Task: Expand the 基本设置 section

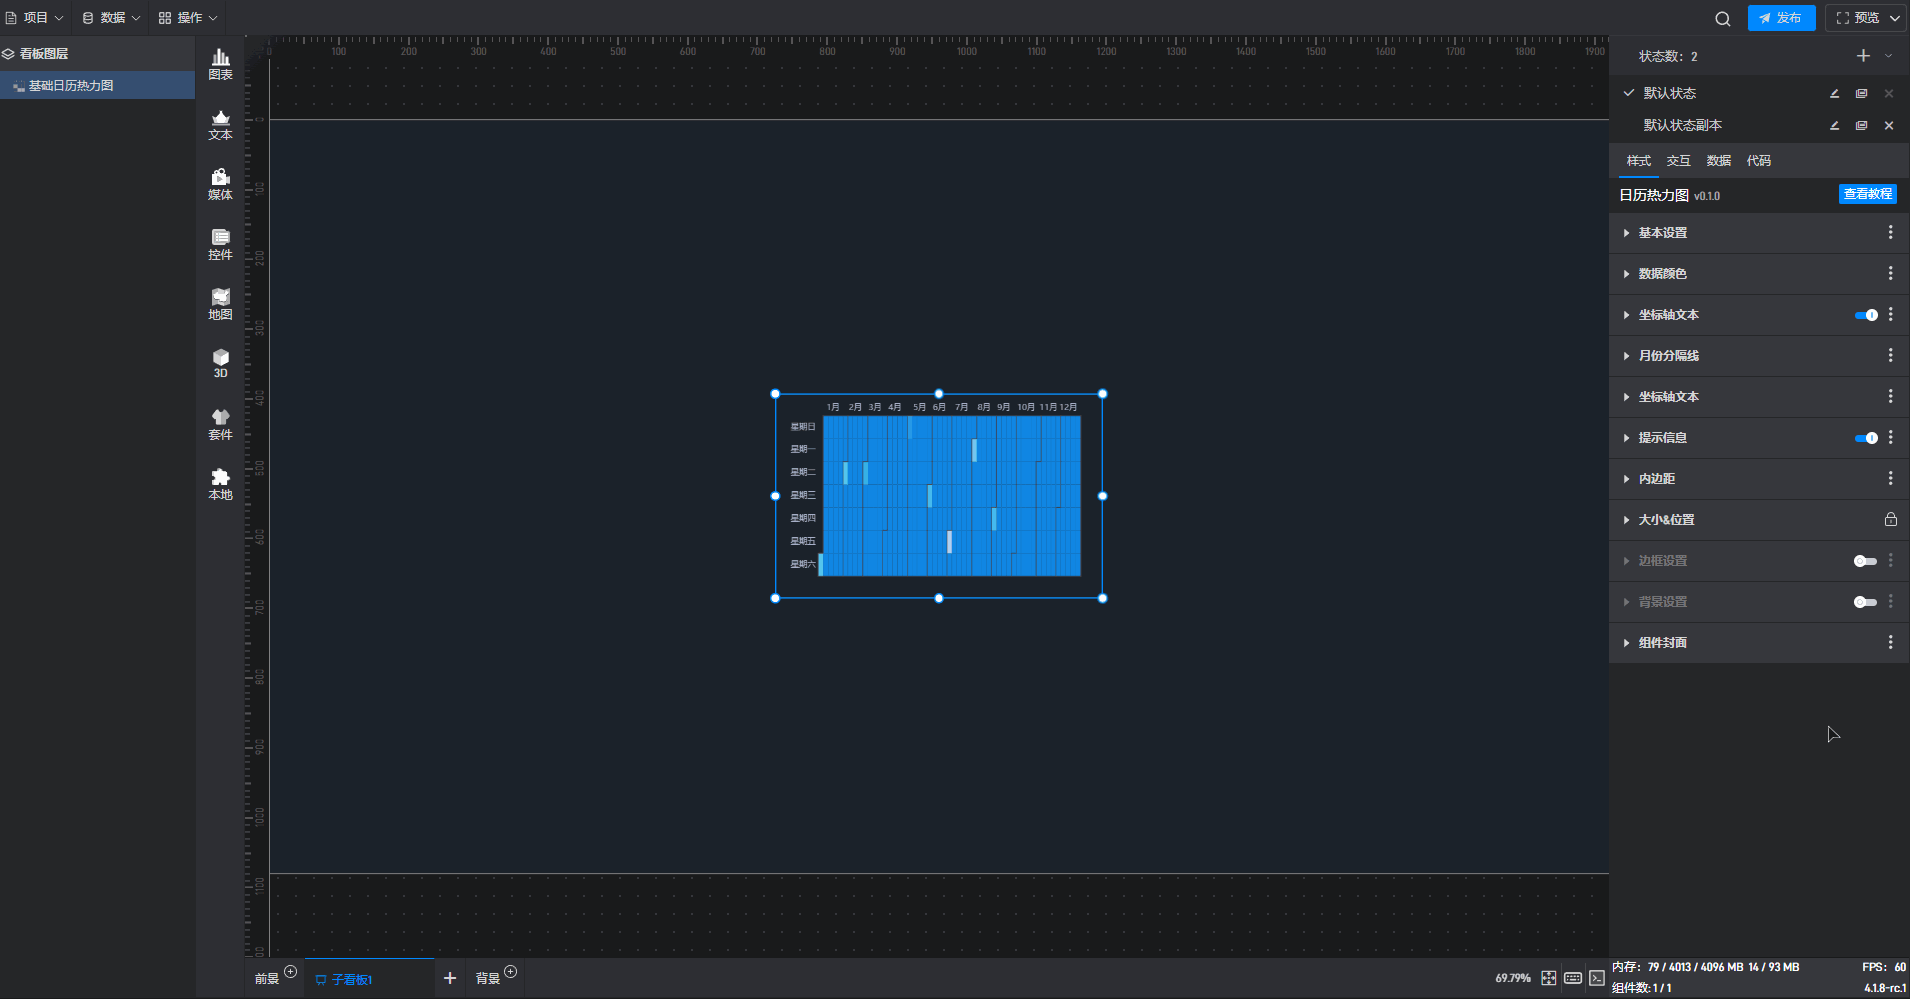Action: coord(1627,233)
